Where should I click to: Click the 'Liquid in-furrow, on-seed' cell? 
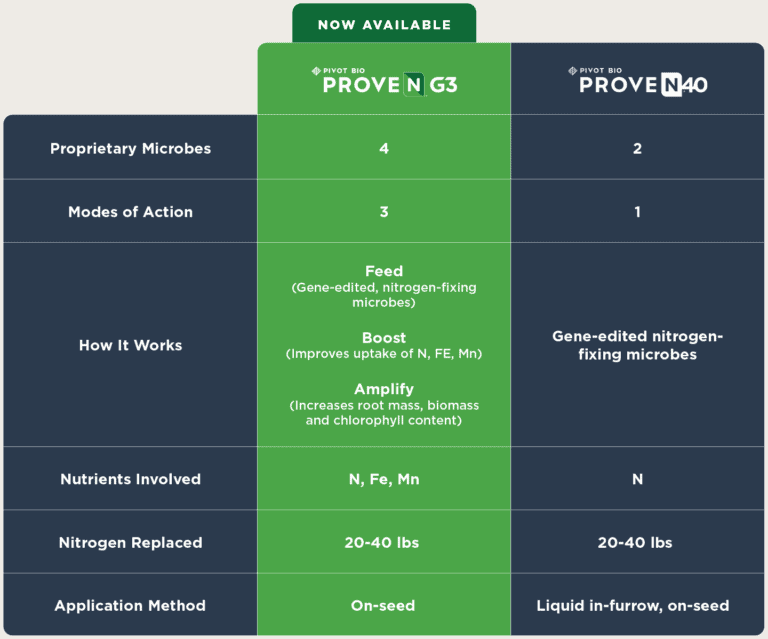pyautogui.click(x=637, y=606)
